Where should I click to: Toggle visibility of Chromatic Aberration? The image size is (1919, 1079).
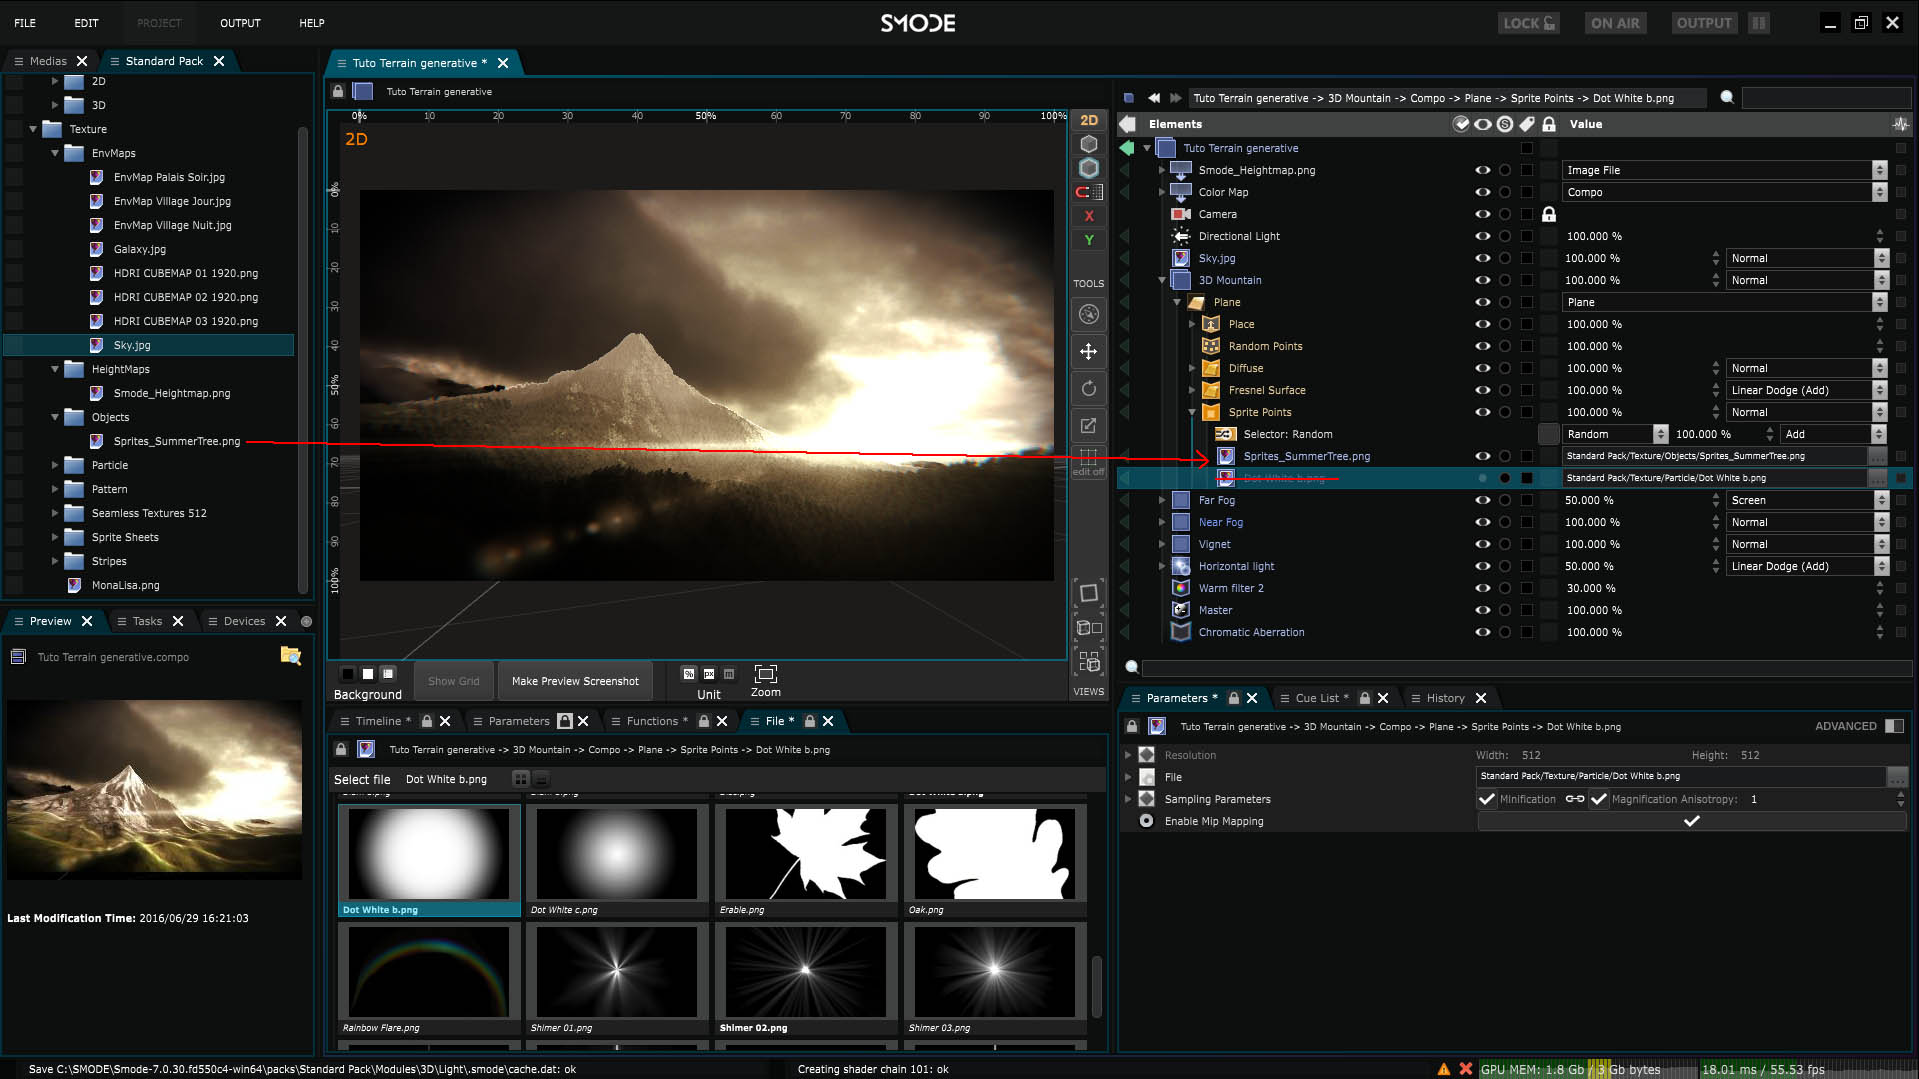[1482, 632]
